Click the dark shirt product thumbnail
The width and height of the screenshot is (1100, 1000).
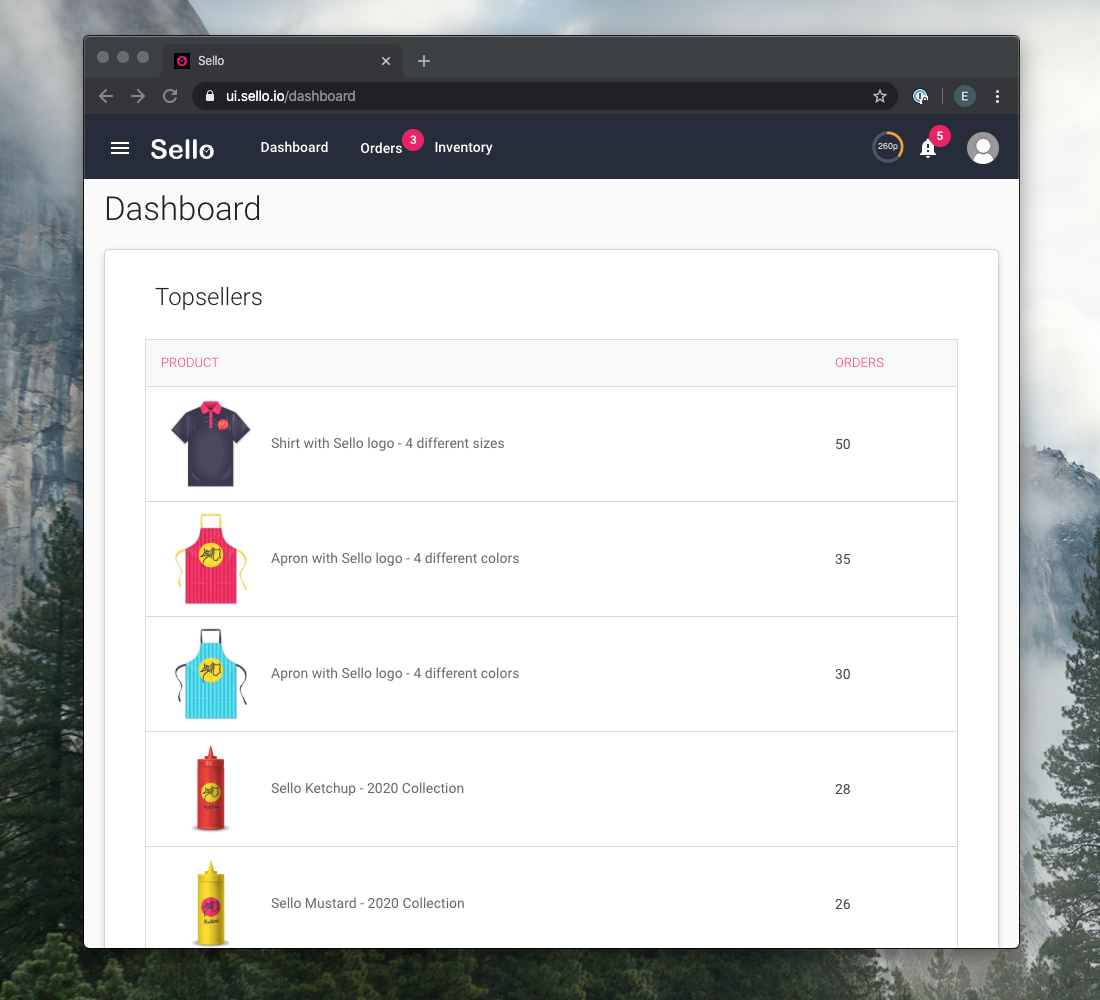click(210, 444)
